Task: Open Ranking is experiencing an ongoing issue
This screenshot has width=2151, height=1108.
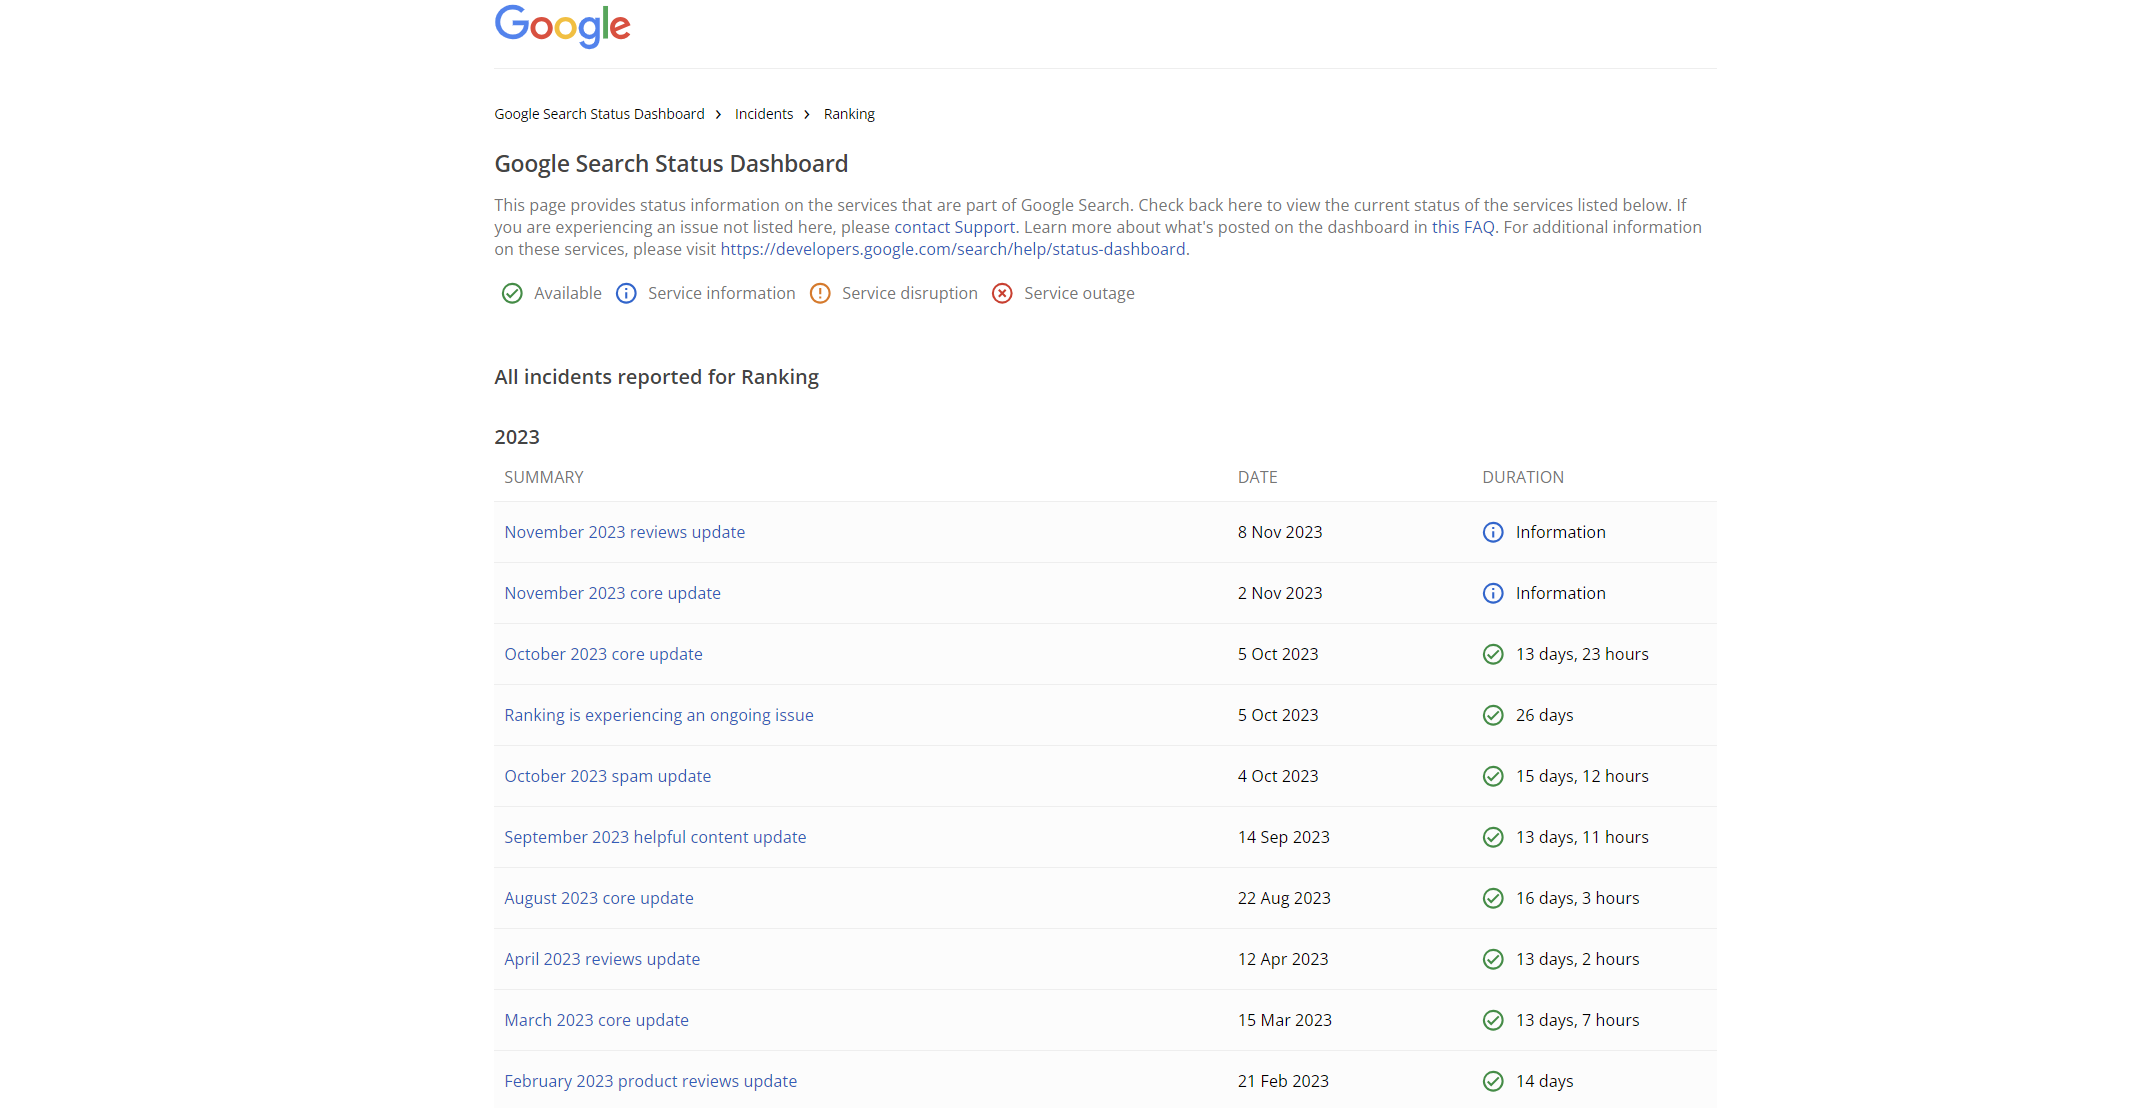Action: [658, 715]
